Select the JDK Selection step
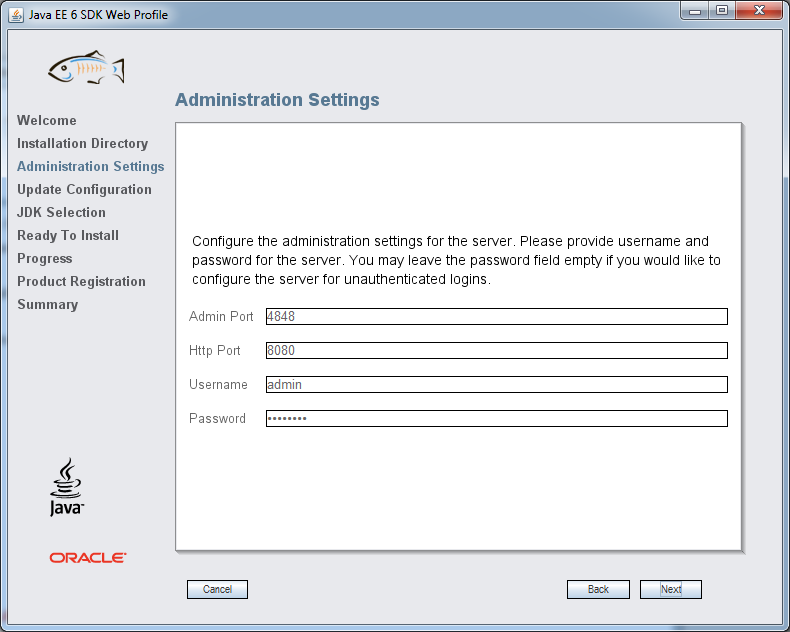 61,212
